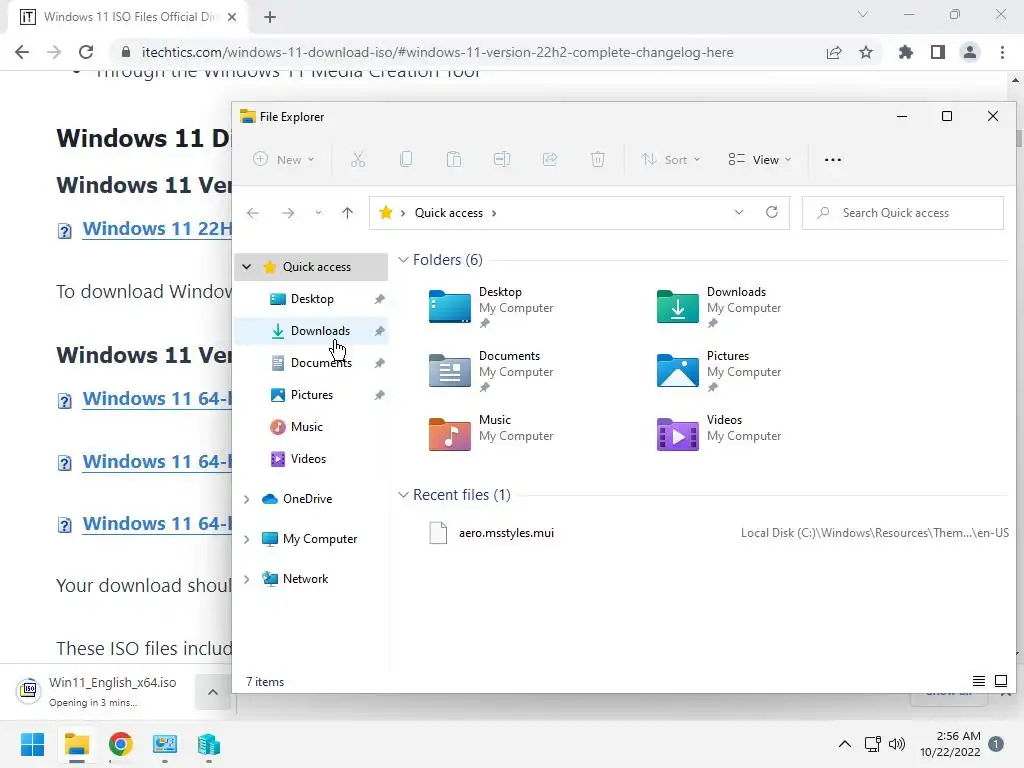The image size is (1024, 768).
Task: Open the Windows Start menu
Action: click(x=32, y=744)
